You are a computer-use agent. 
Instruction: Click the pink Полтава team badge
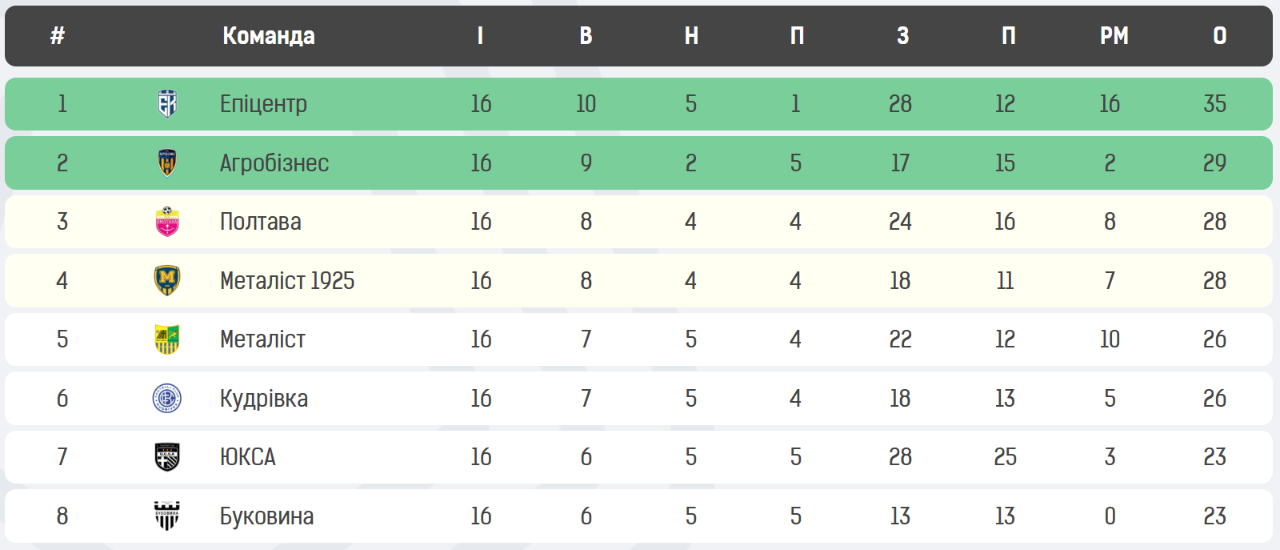(167, 222)
